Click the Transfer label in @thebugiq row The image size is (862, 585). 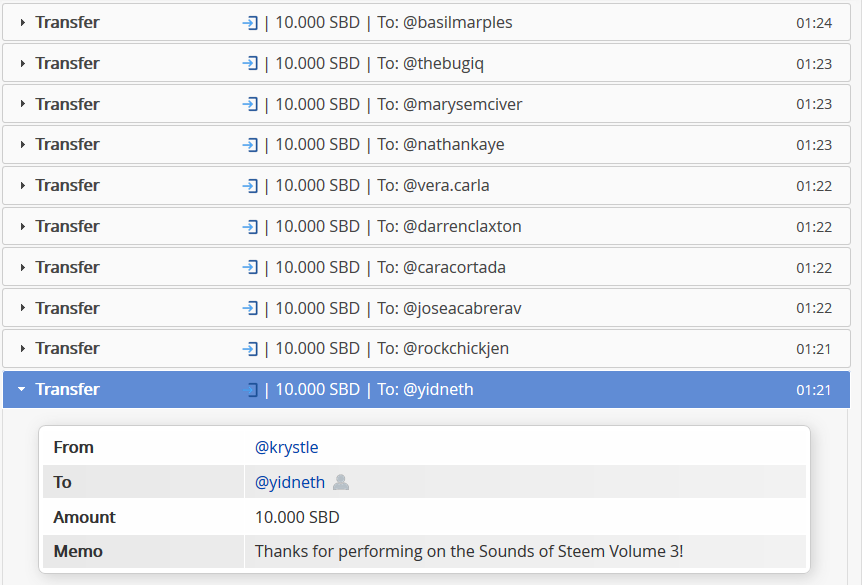67,63
